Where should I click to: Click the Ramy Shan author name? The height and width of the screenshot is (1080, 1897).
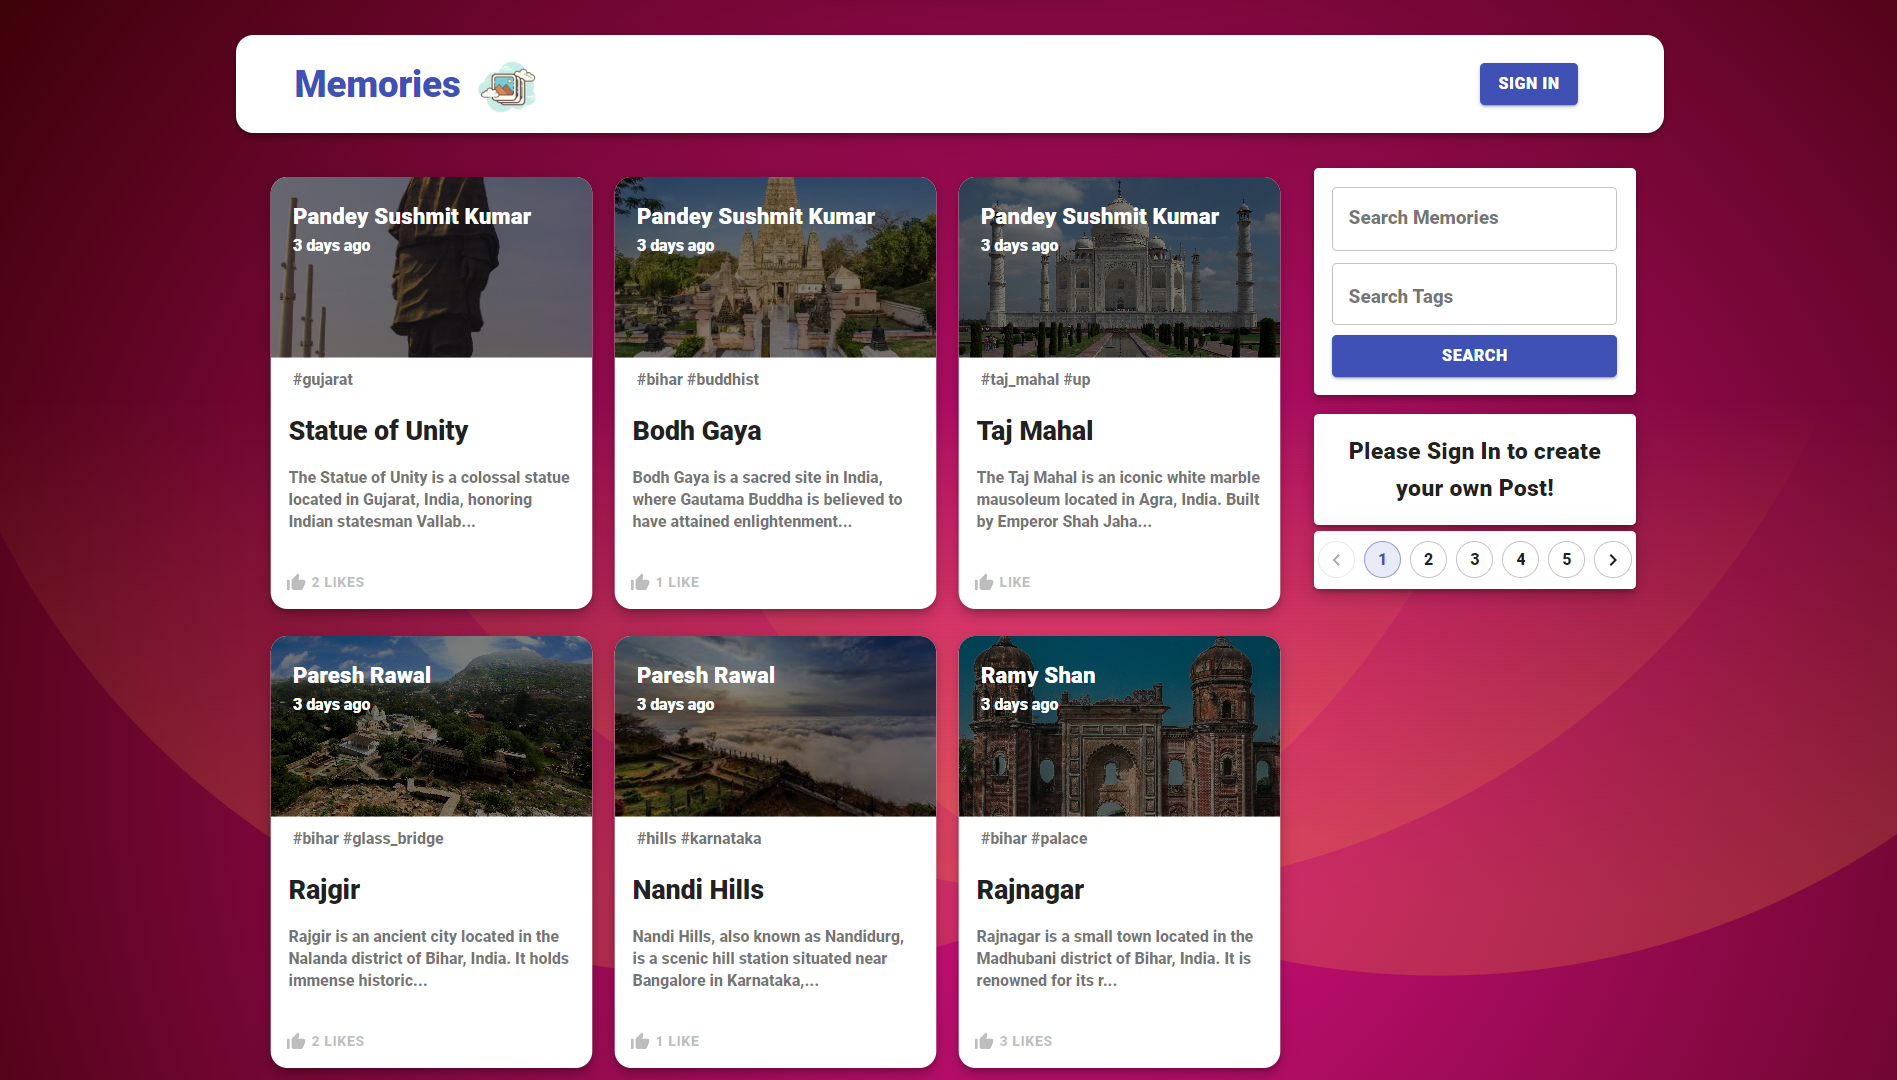tap(1038, 675)
